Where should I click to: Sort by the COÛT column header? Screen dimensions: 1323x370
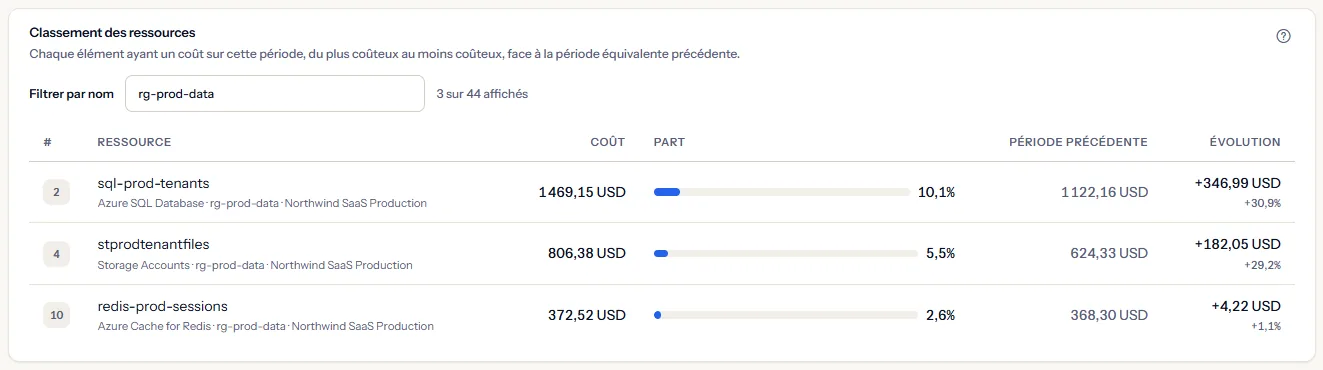point(608,142)
